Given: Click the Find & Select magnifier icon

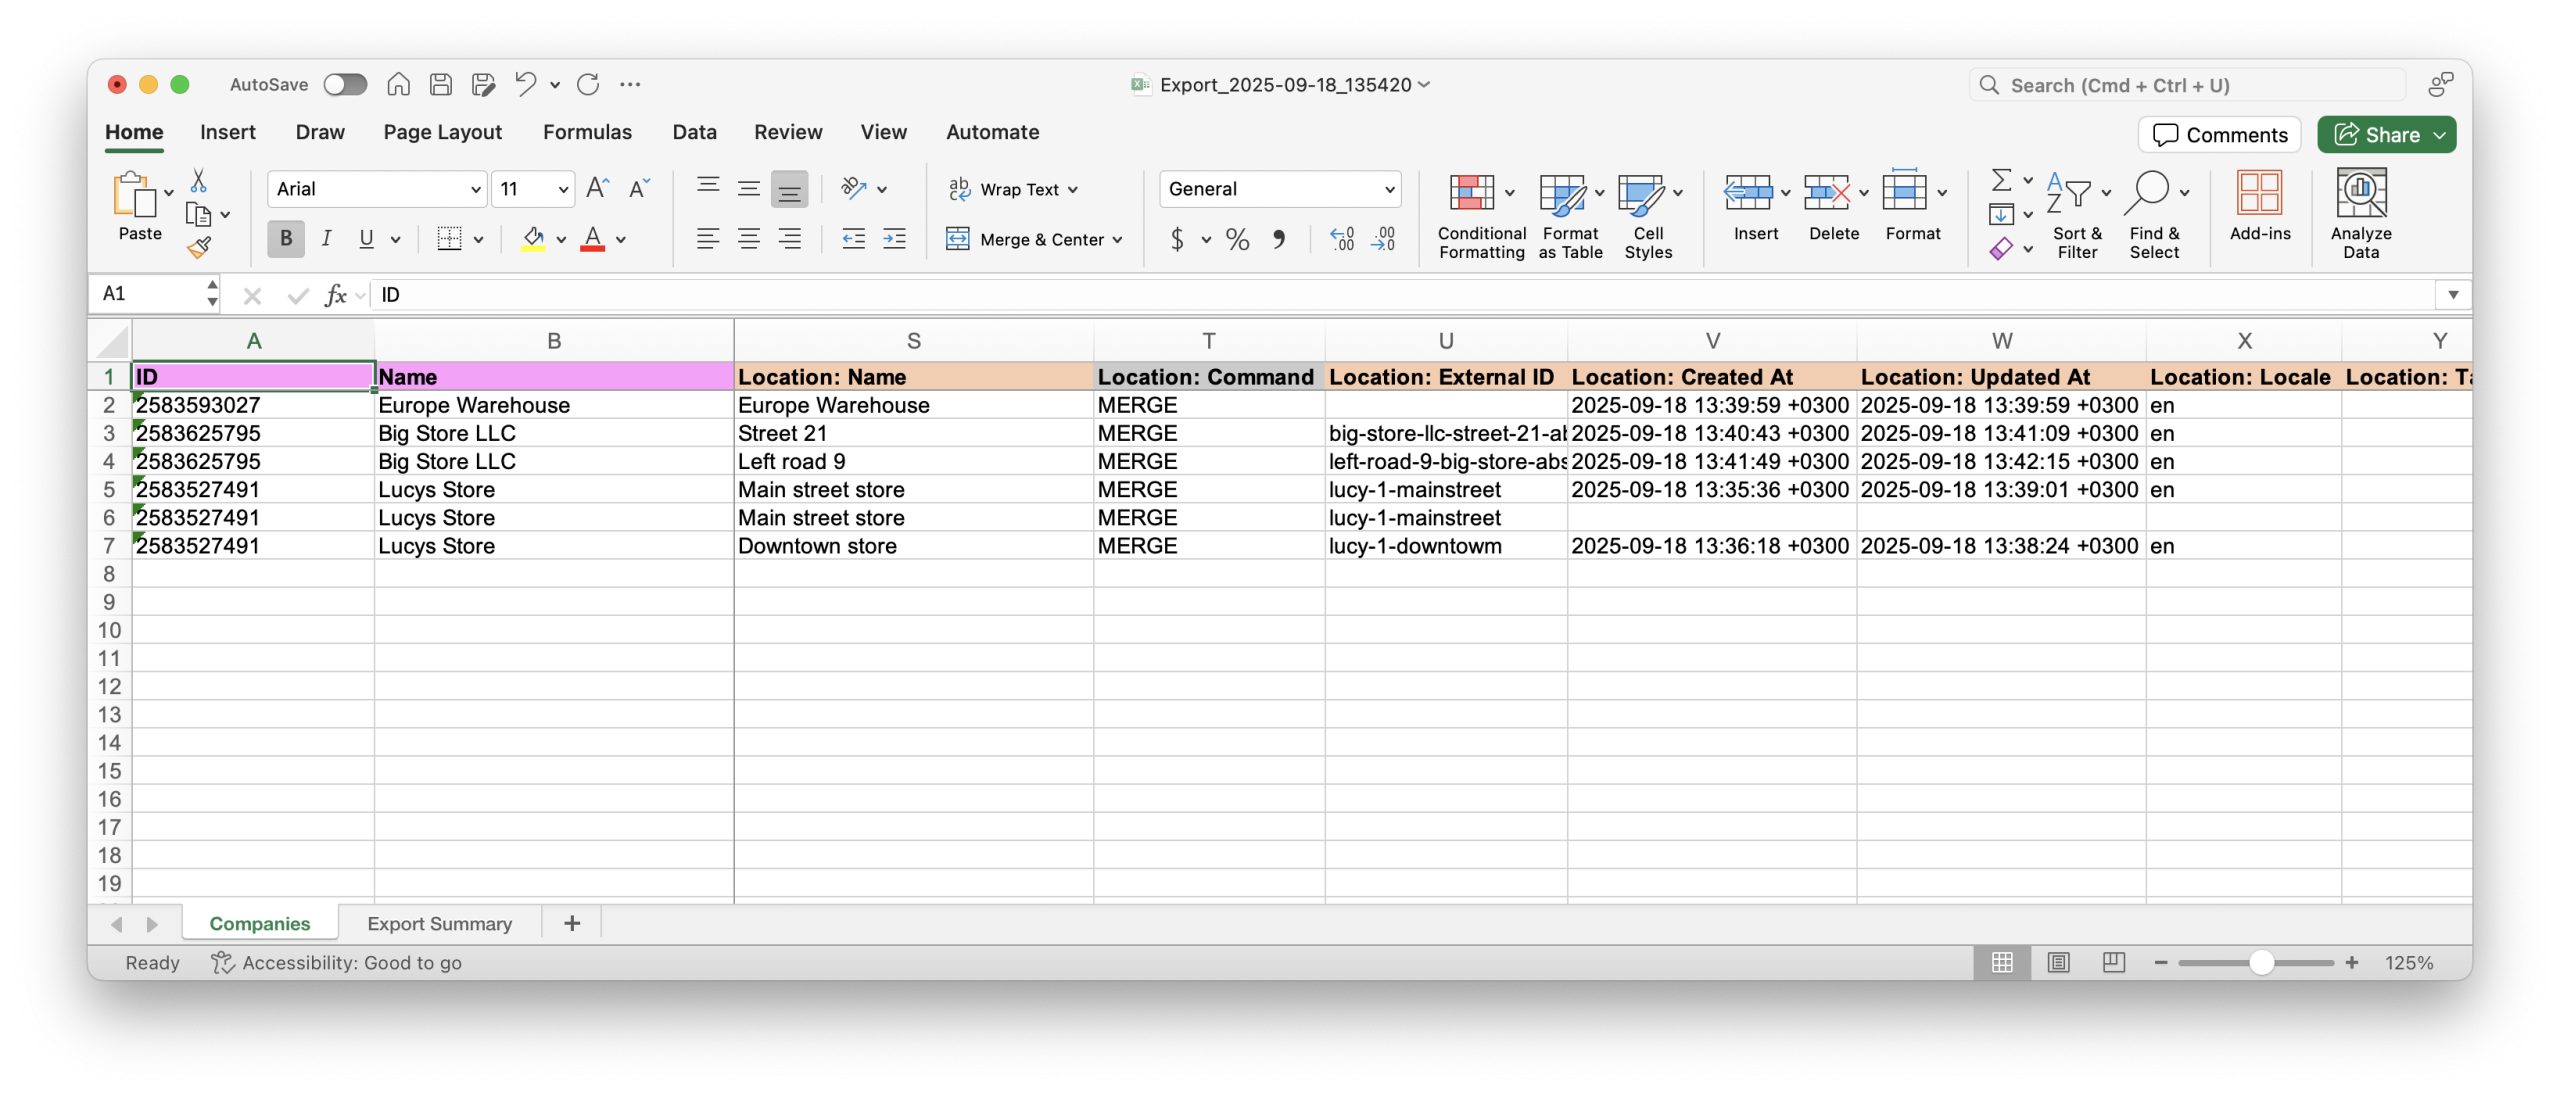Looking at the screenshot, I should coord(2148,192).
